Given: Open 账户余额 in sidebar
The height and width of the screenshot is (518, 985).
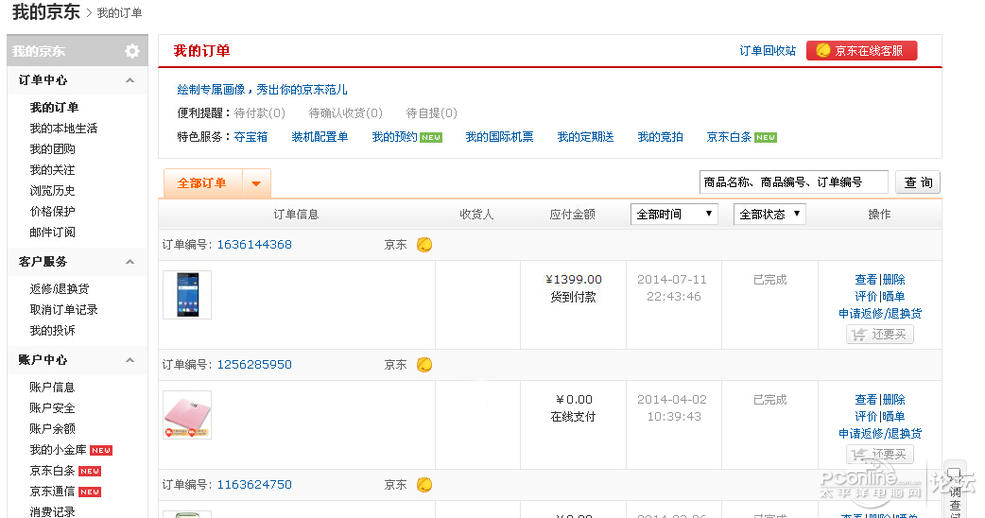Looking at the screenshot, I should coord(52,429).
